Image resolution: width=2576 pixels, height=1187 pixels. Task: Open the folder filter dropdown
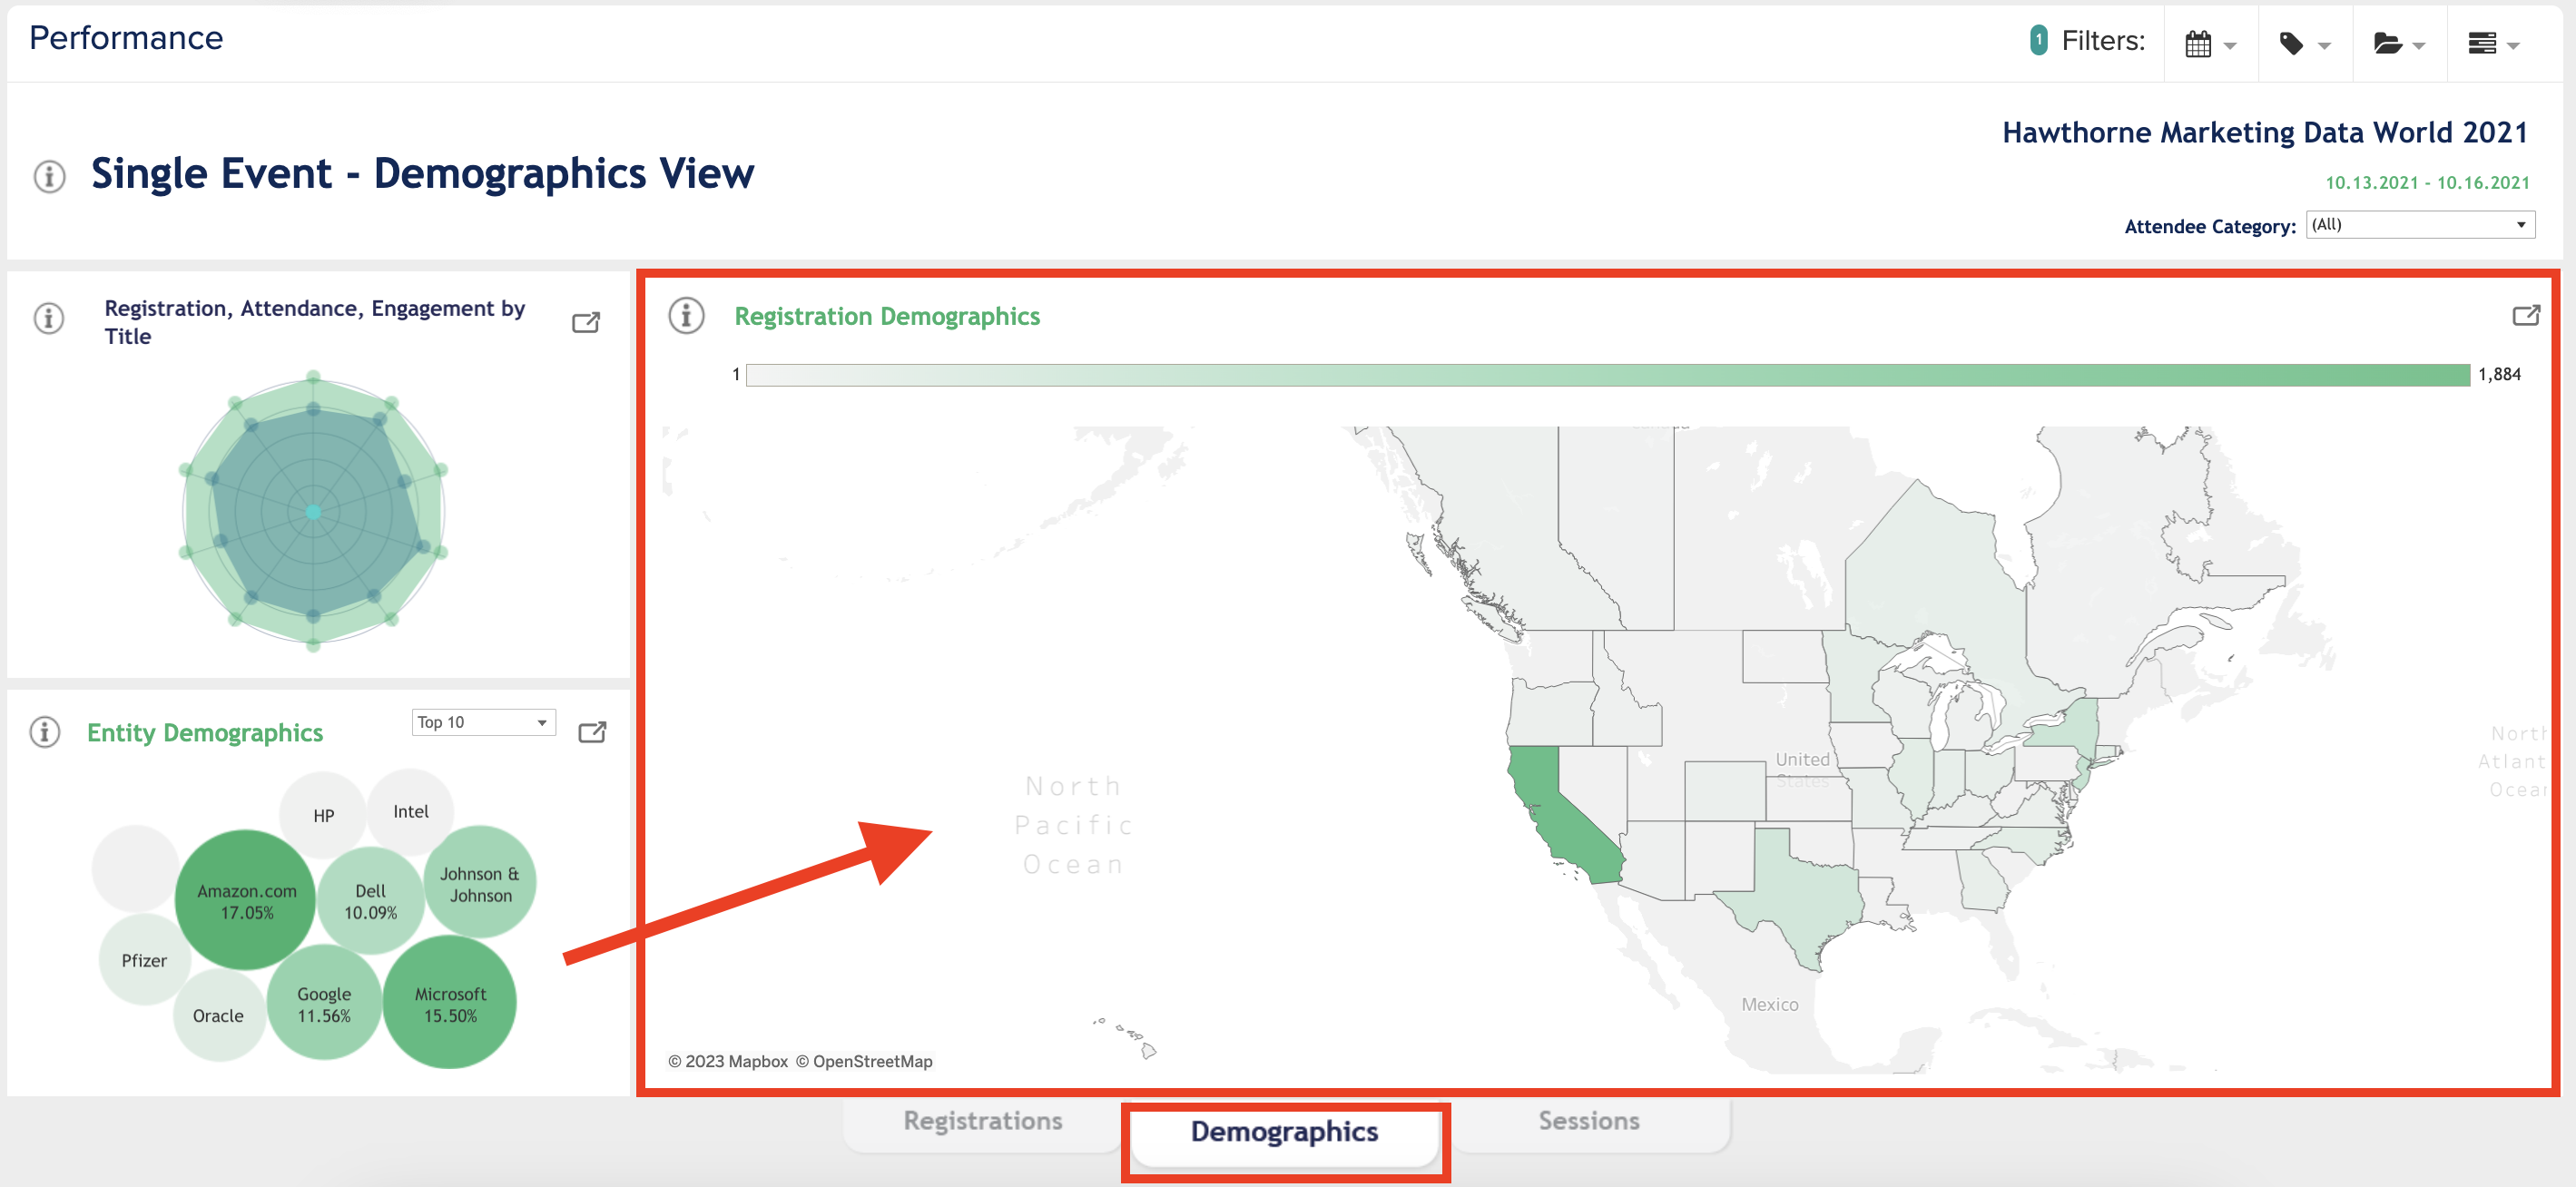click(x=2398, y=44)
